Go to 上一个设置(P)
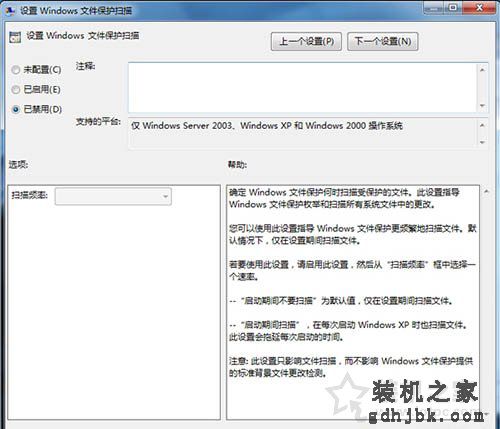The image size is (500, 429). click(306, 41)
